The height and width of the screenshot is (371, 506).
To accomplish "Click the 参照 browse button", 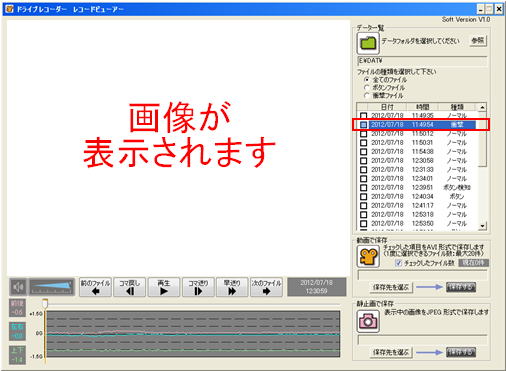I will (478, 41).
